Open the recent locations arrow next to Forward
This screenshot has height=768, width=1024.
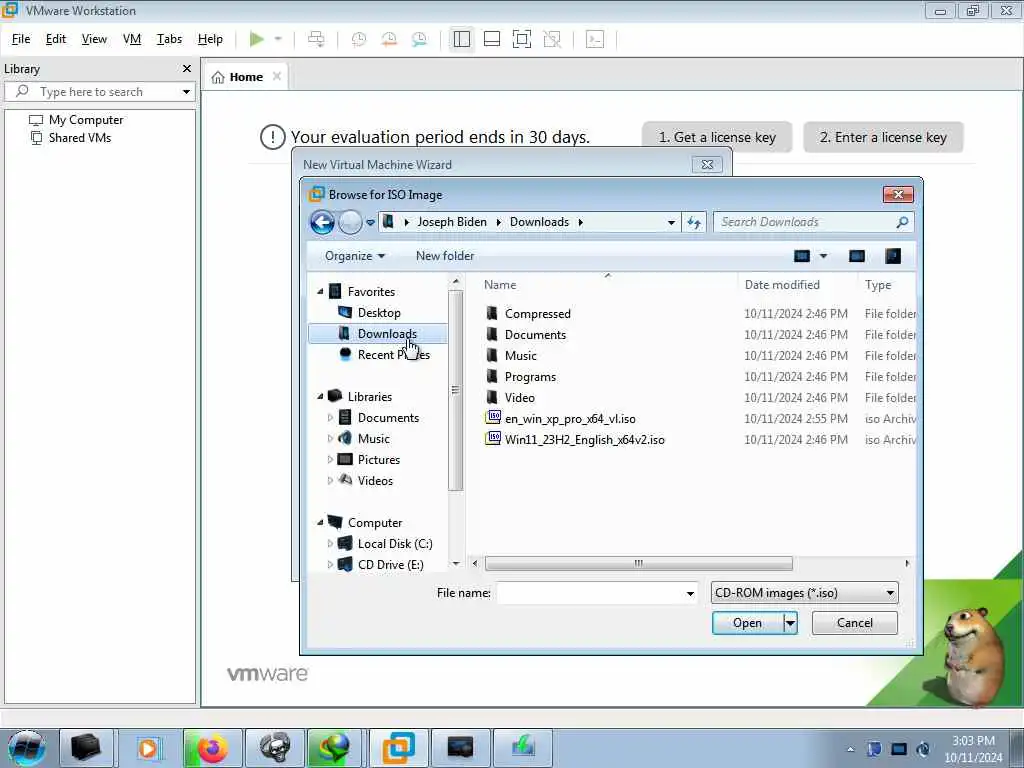(x=370, y=223)
